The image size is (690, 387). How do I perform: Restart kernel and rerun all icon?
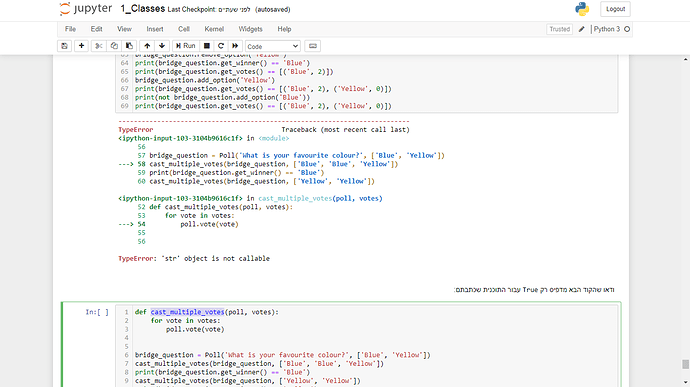[235, 46]
